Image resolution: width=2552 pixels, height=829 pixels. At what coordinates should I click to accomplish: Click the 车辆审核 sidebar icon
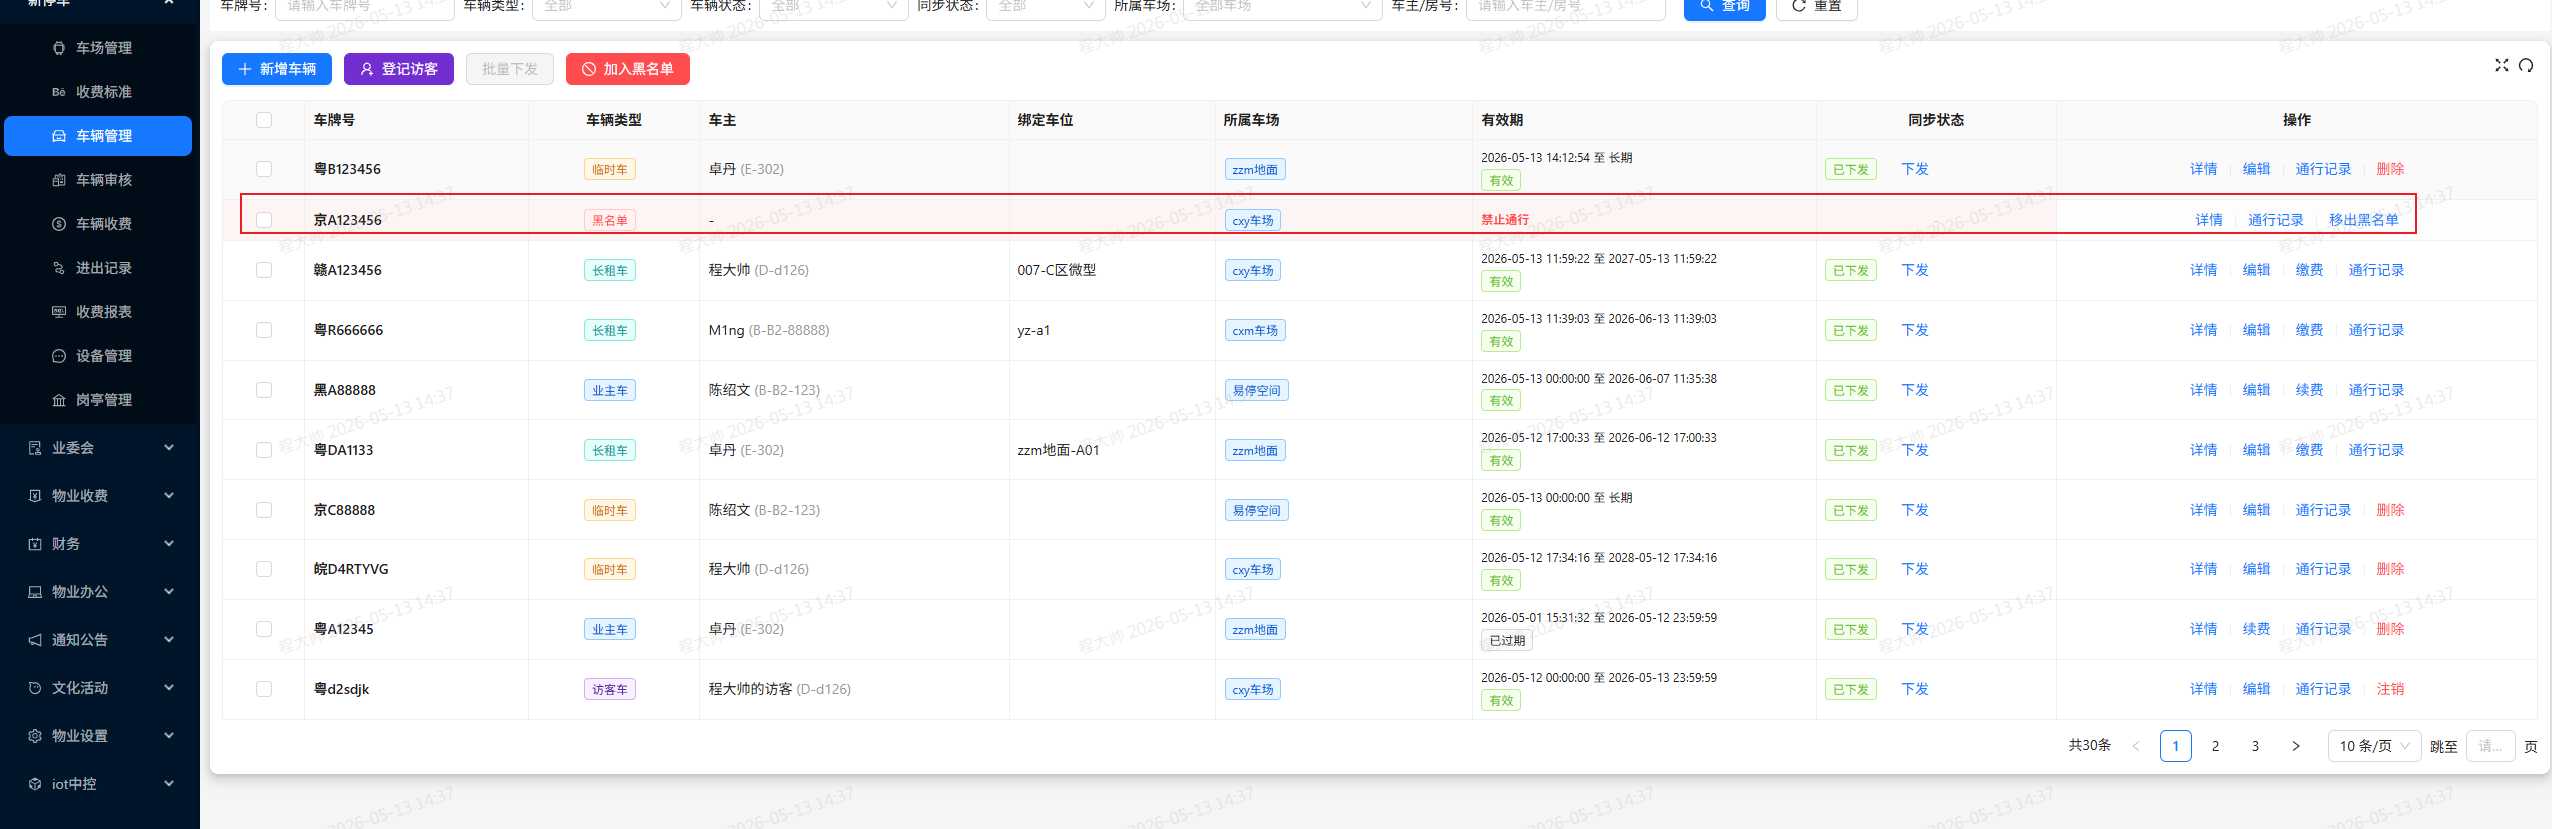(x=59, y=180)
